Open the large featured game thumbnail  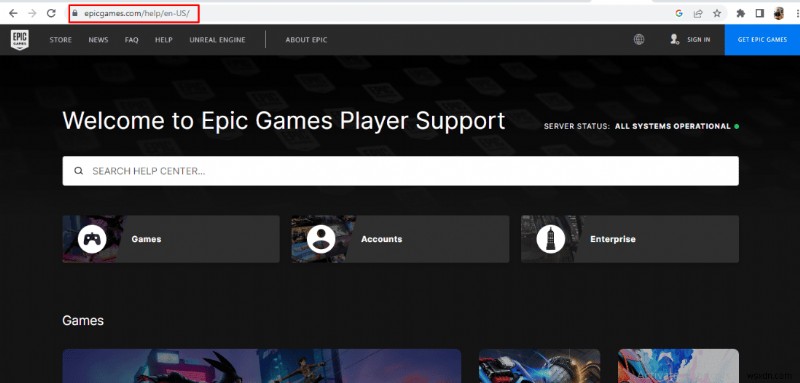click(262, 366)
